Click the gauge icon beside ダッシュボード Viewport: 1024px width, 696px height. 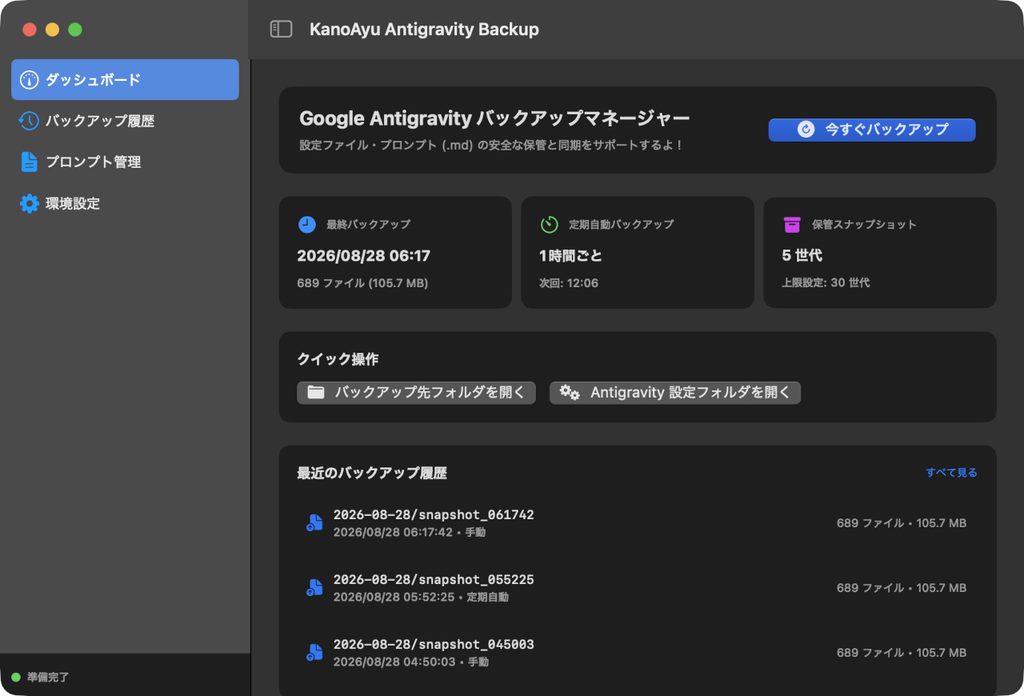pos(29,80)
